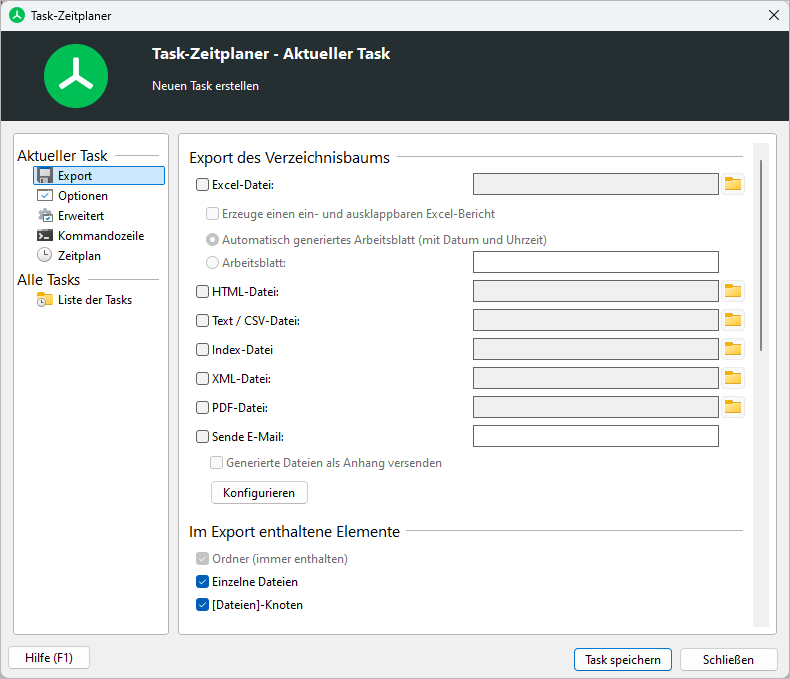This screenshot has height=679, width=790.
Task: Click the Index-Datei path field
Action: (596, 349)
